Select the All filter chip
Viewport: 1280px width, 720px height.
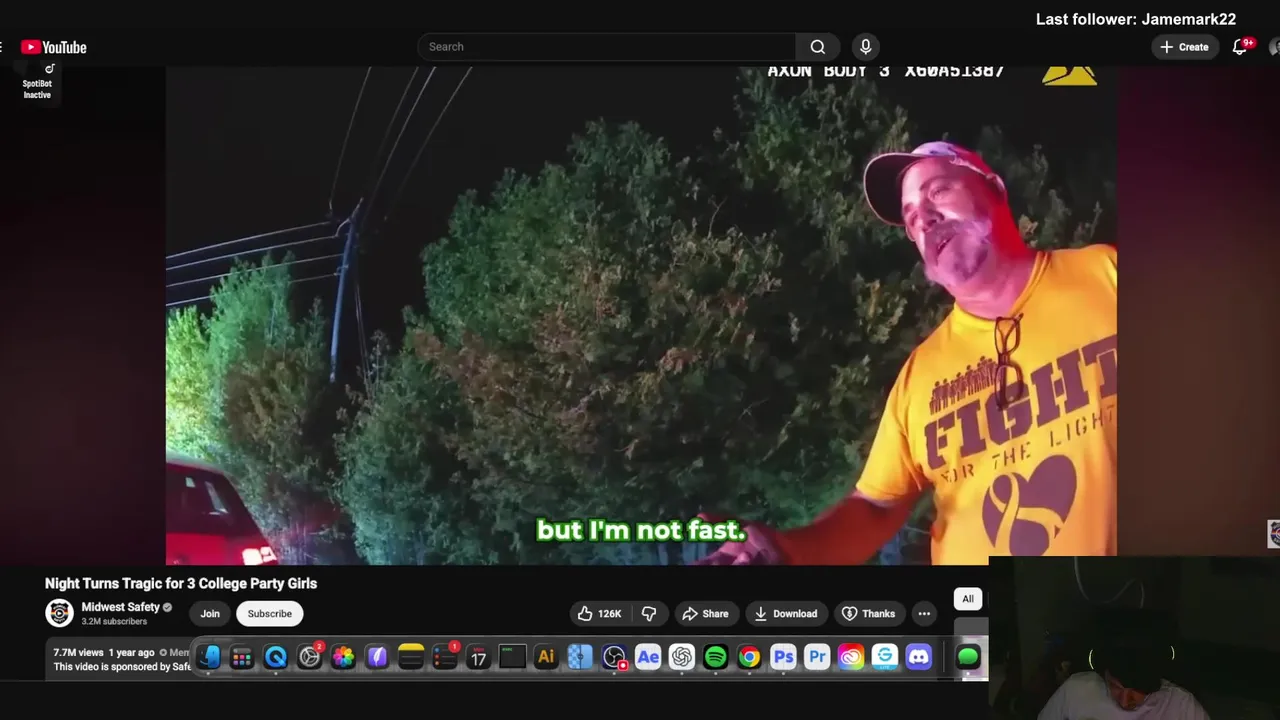[968, 599]
